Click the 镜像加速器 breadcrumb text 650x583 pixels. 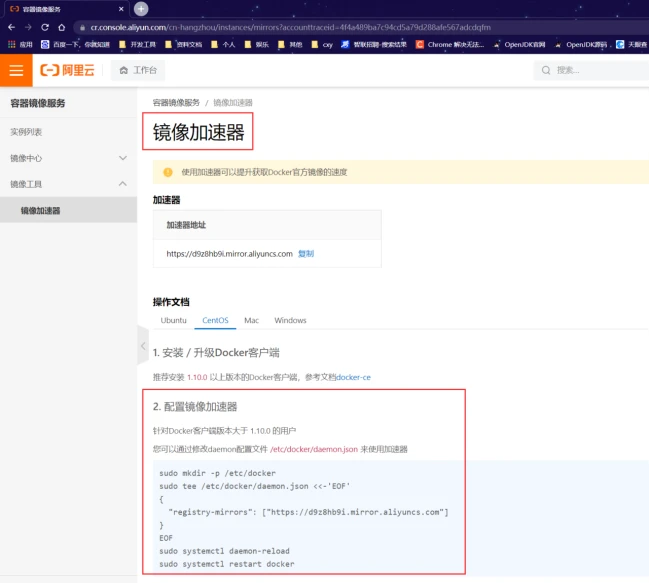233,102
